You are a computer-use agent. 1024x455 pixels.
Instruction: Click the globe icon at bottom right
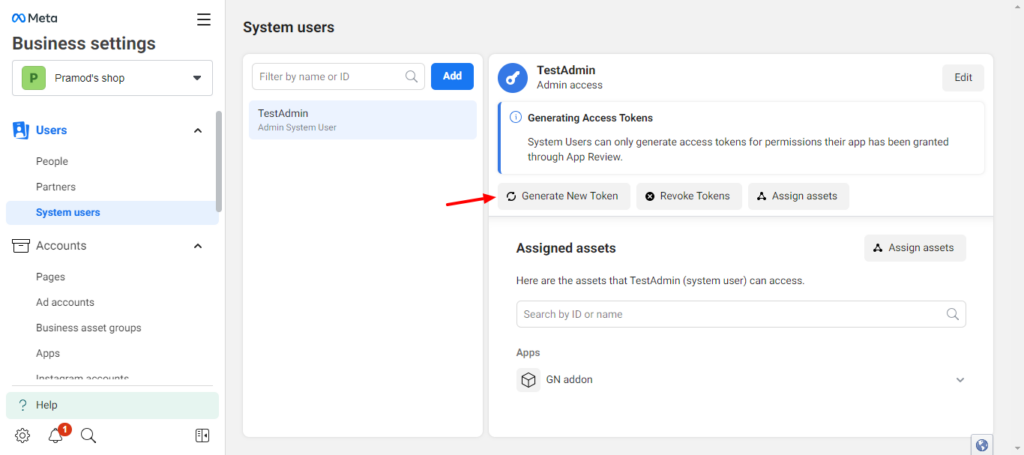pos(981,445)
